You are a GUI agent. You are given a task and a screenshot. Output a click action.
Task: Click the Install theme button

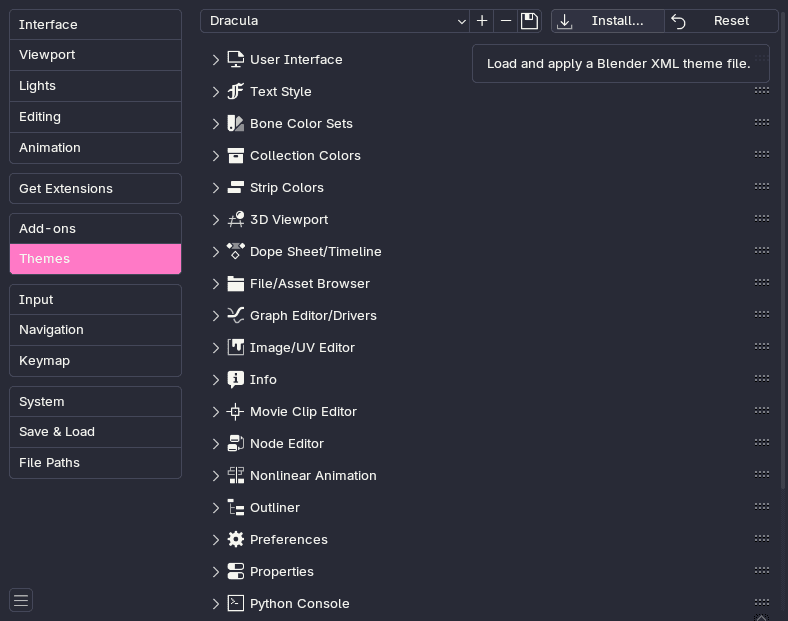(x=608, y=21)
